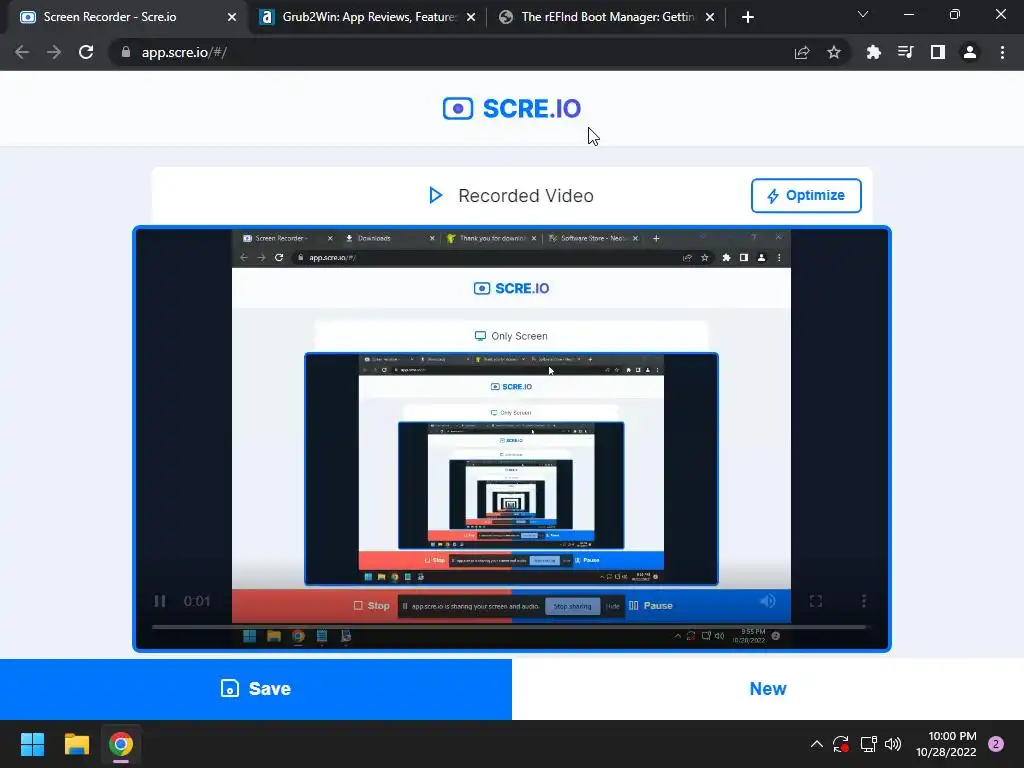This screenshot has height=768, width=1024.
Task: Open the Windows Start menu
Action: 32,744
